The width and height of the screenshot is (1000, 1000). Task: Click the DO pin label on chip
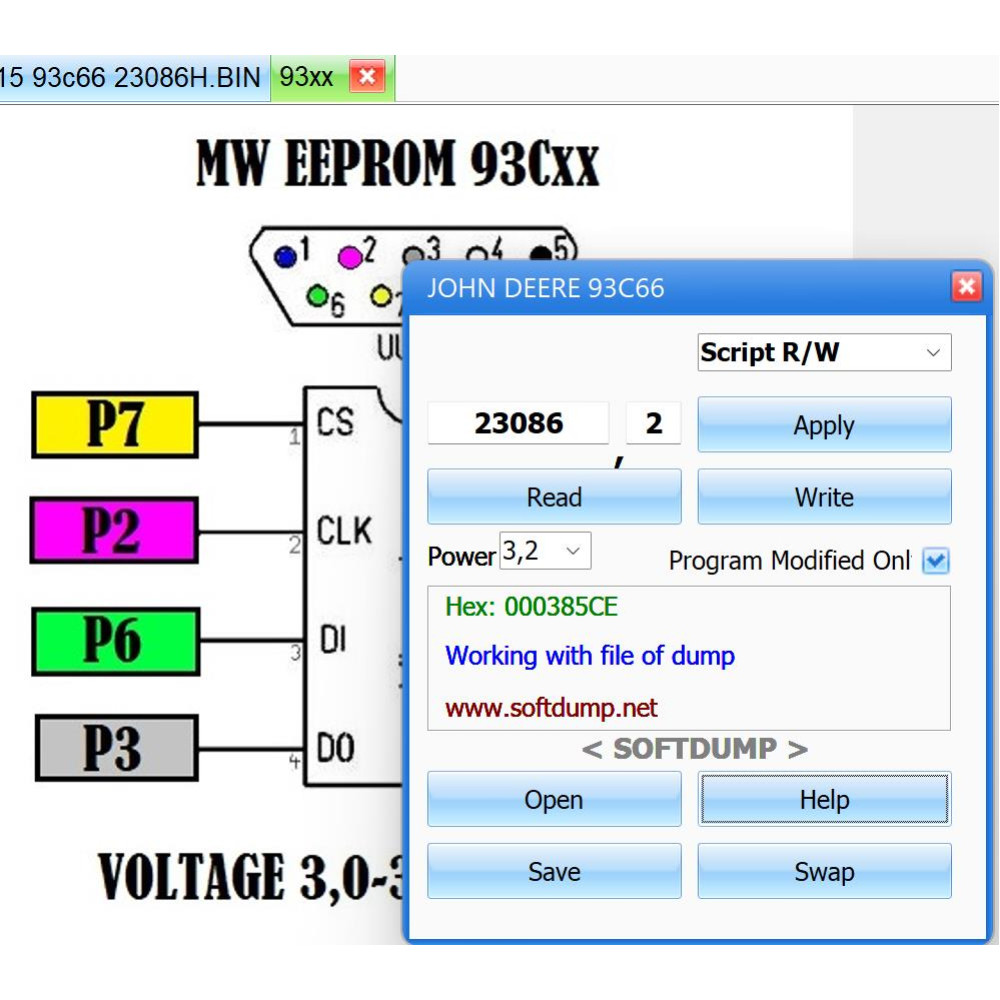[x=335, y=748]
